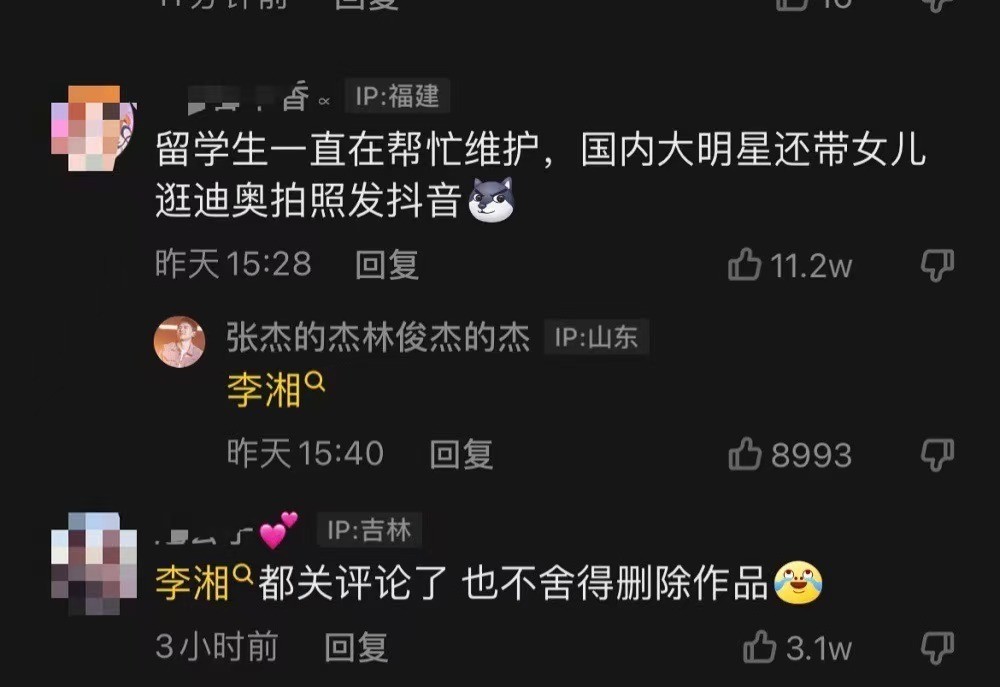Search yellow 李湘 keyword in Jilin comment

pyautogui.click(x=192, y=582)
